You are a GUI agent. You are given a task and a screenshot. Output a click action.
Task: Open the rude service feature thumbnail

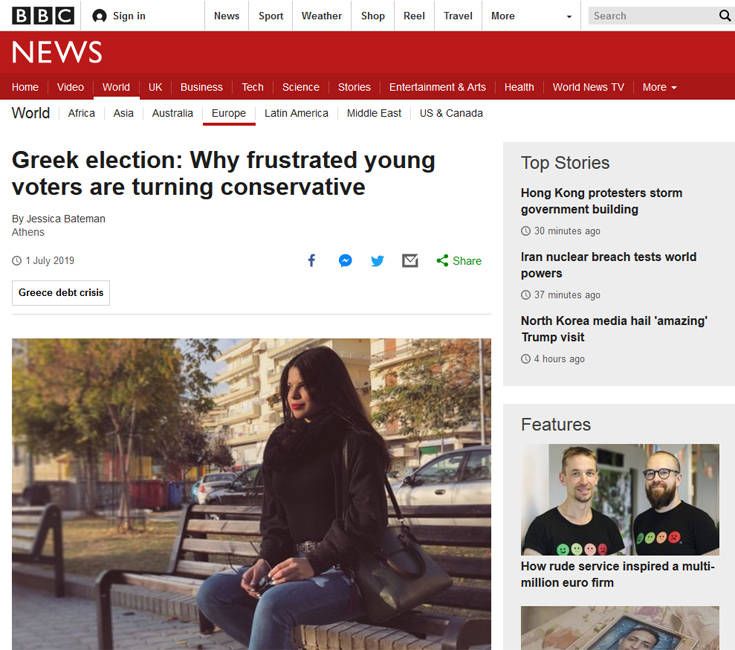tap(620, 499)
